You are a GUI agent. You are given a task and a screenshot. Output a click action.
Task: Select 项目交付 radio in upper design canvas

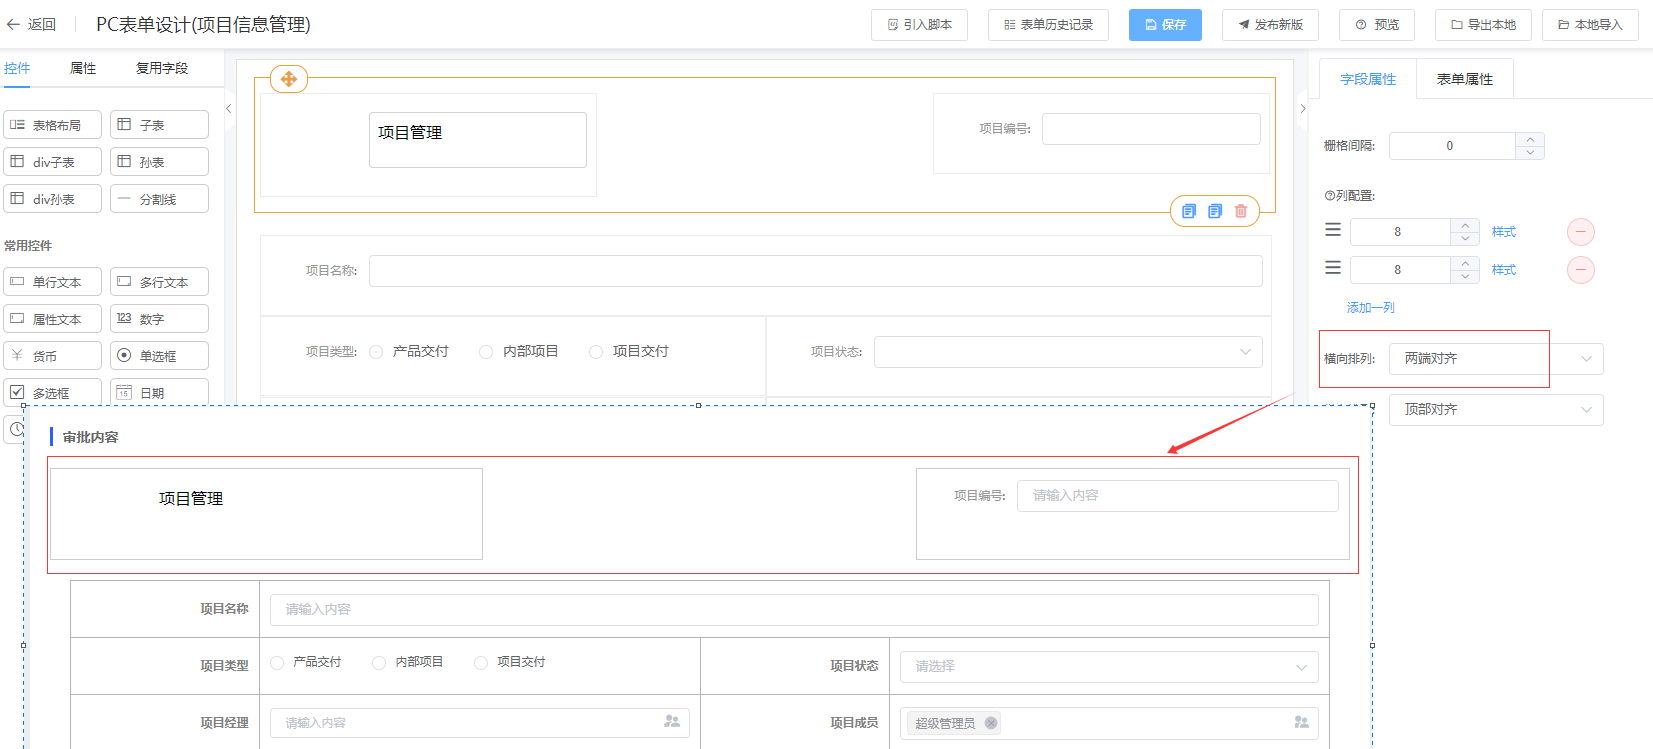tap(596, 352)
